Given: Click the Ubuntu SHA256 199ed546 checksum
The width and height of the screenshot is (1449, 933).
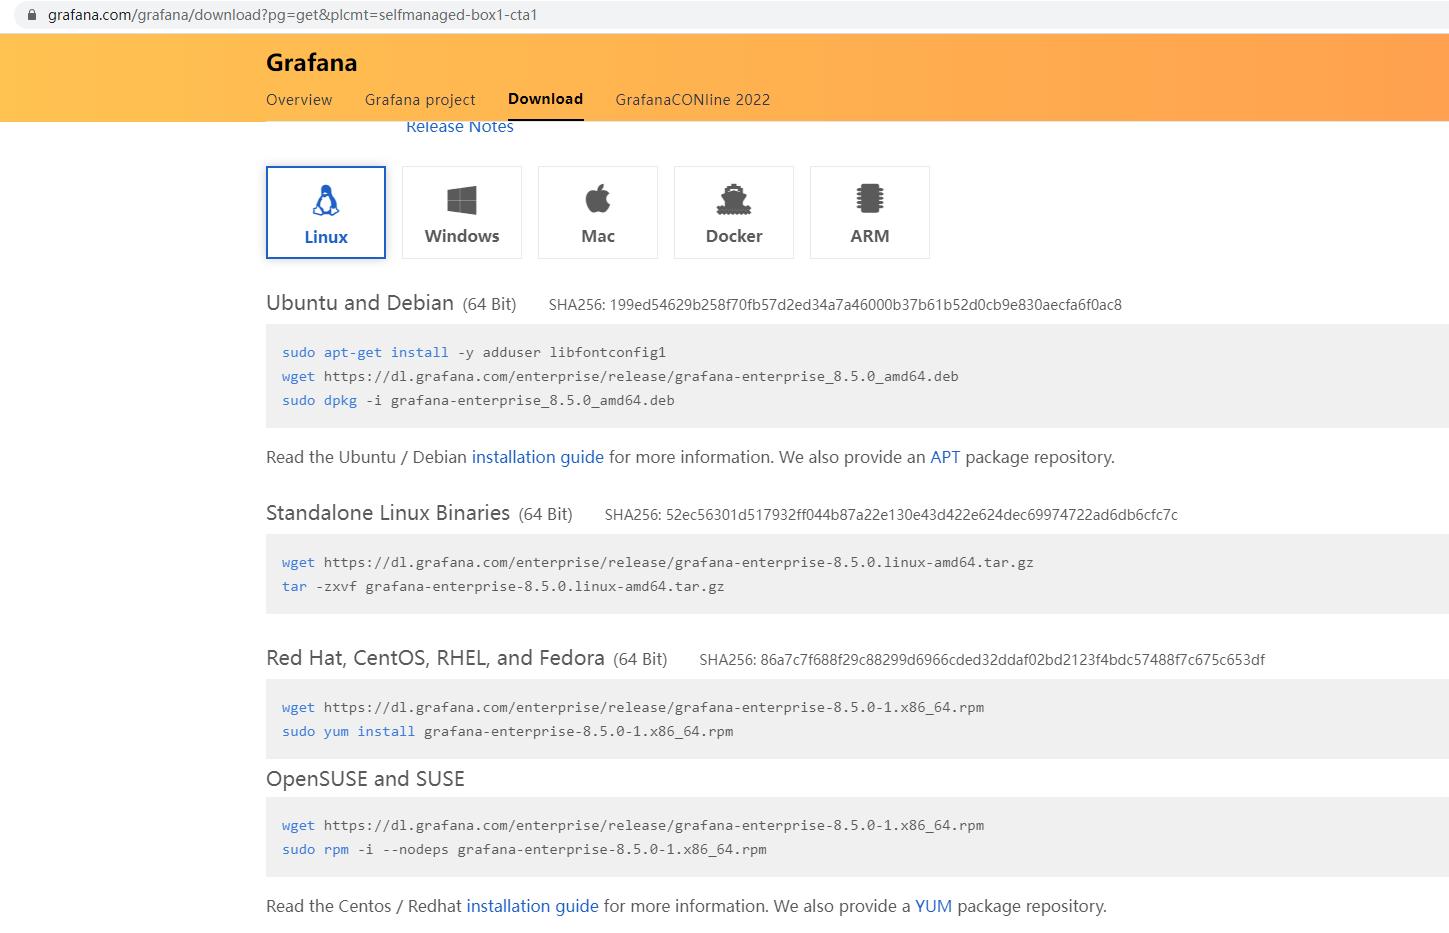Looking at the screenshot, I should tap(835, 305).
